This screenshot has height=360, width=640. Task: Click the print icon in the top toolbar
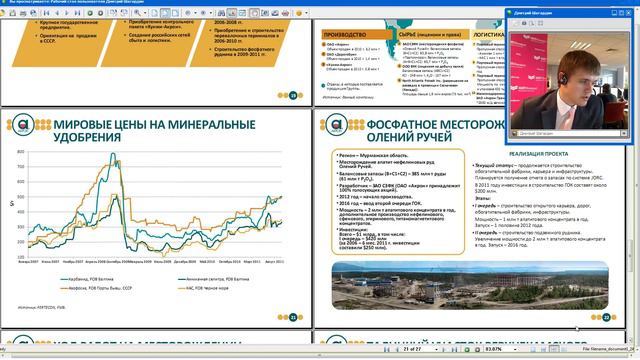click(x=23, y=13)
